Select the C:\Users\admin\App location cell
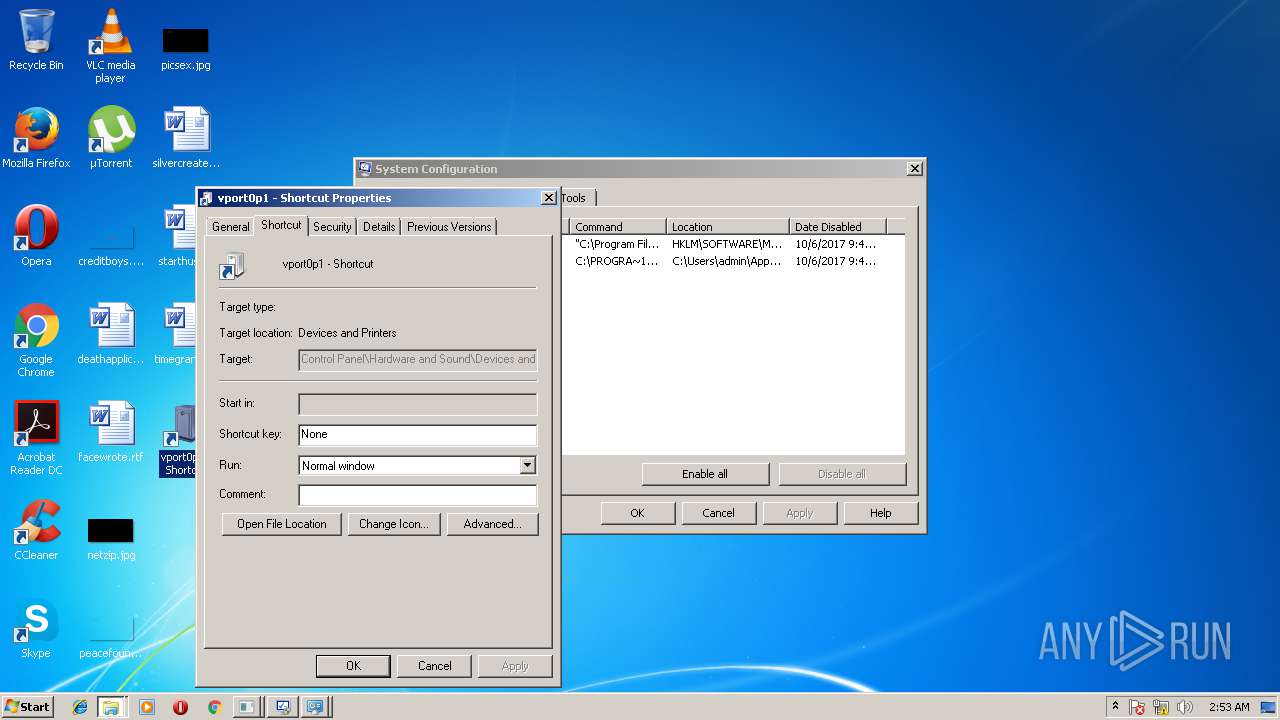1280x720 pixels. (x=727, y=262)
